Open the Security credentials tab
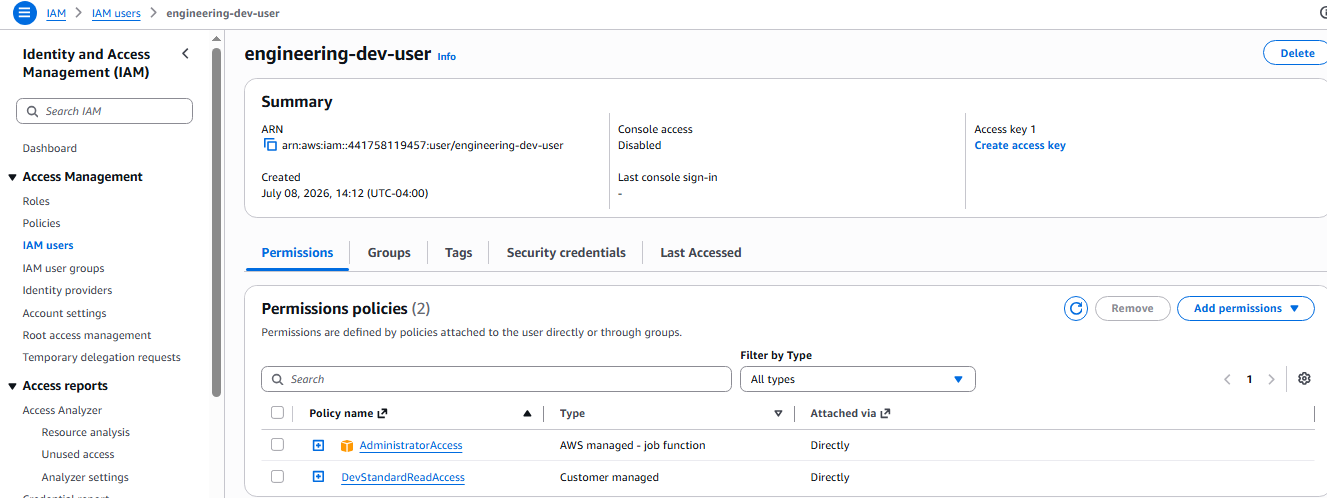The height and width of the screenshot is (498, 1327). (566, 253)
